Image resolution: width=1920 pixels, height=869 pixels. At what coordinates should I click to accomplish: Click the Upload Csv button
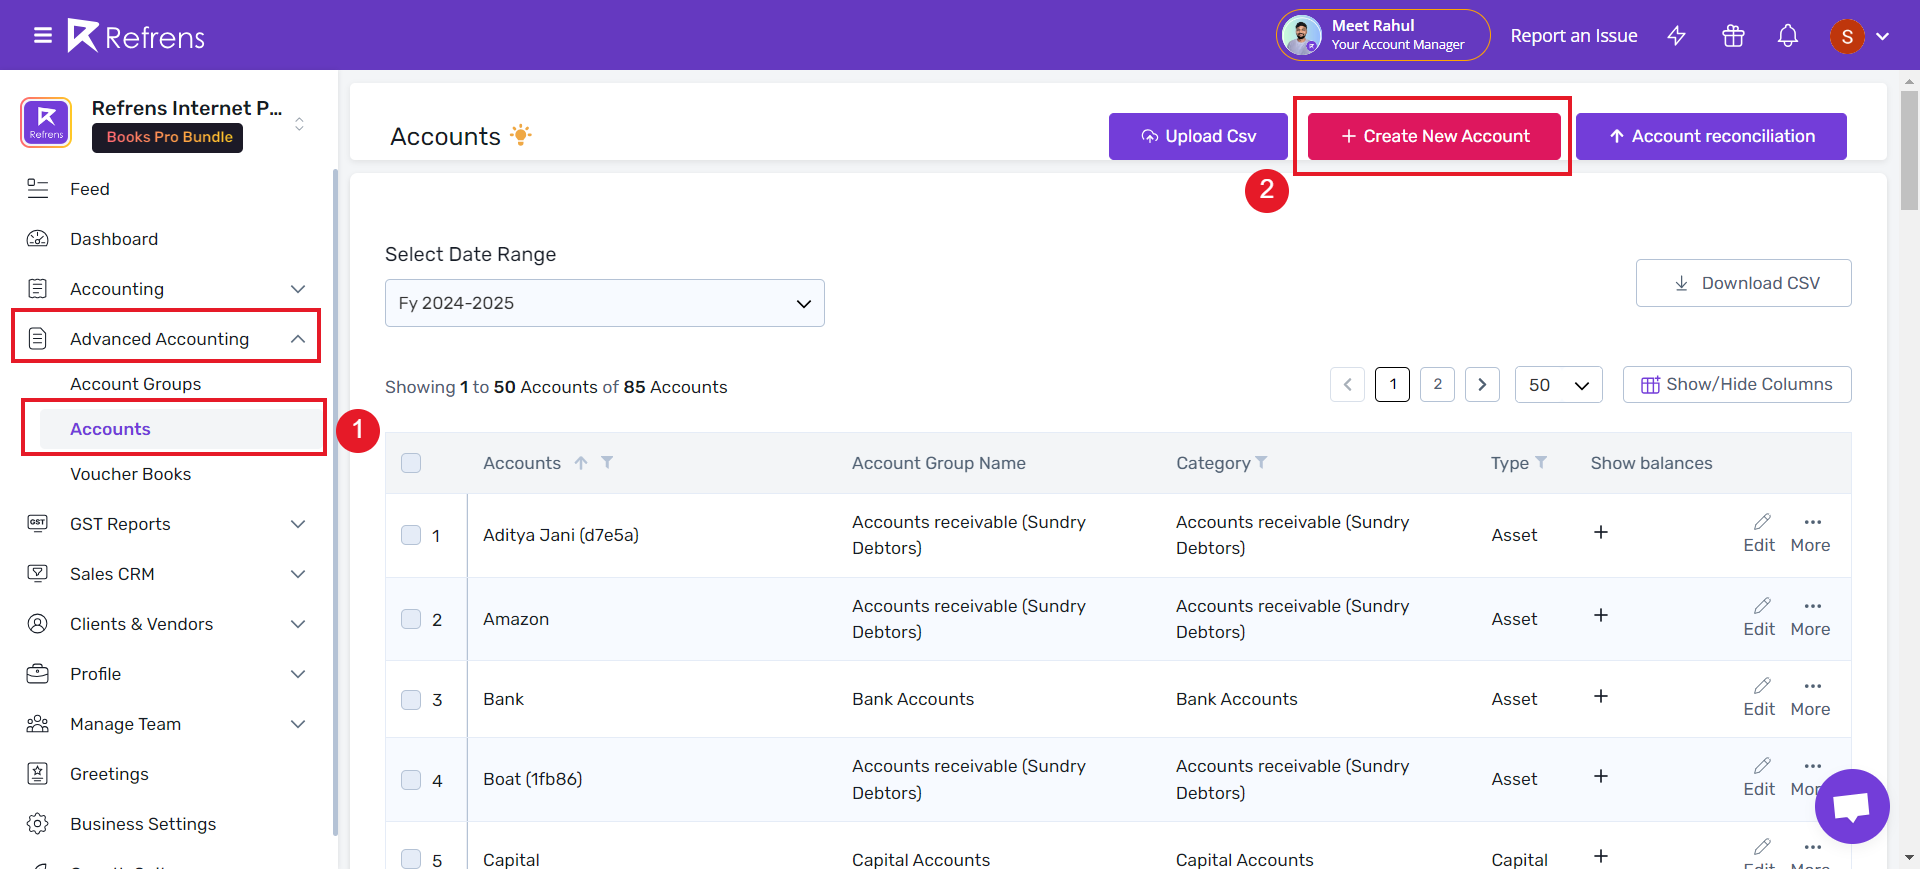[1198, 136]
